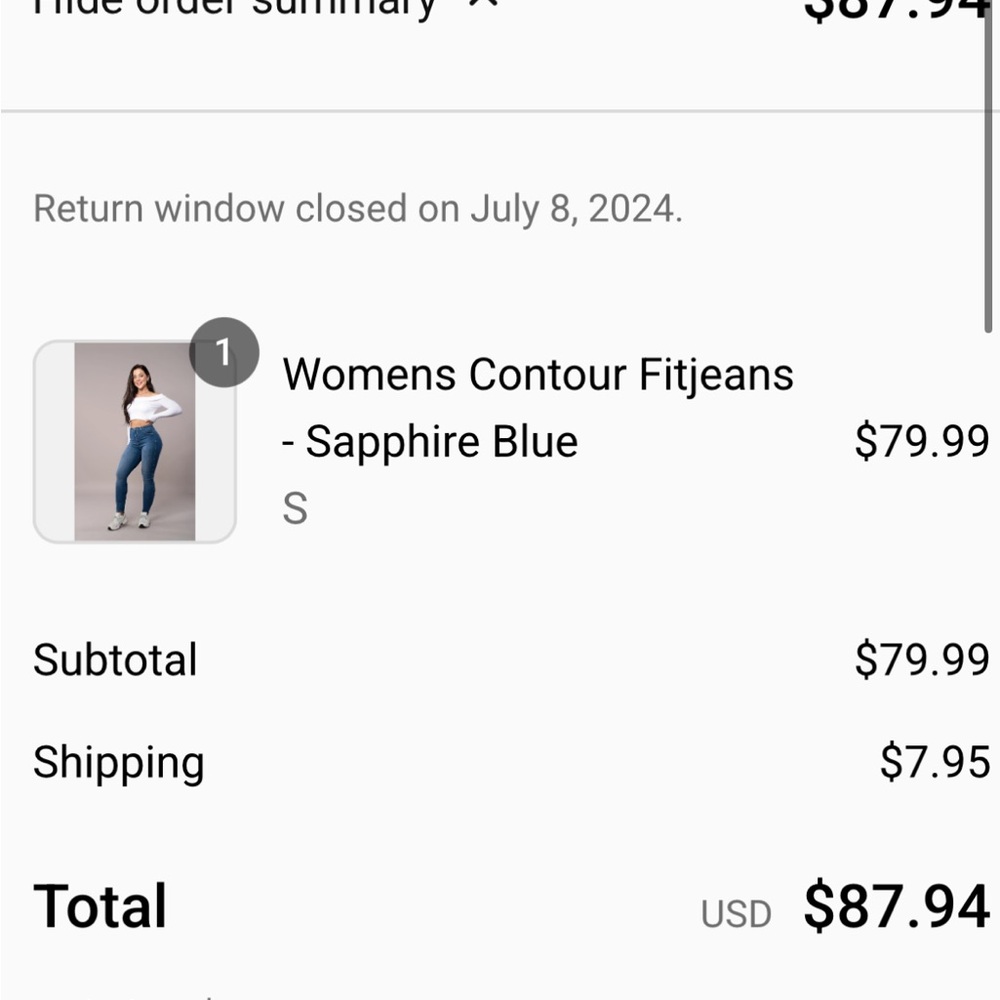
Task: Open the Womens Contour Fitjeans product link
Action: point(538,374)
